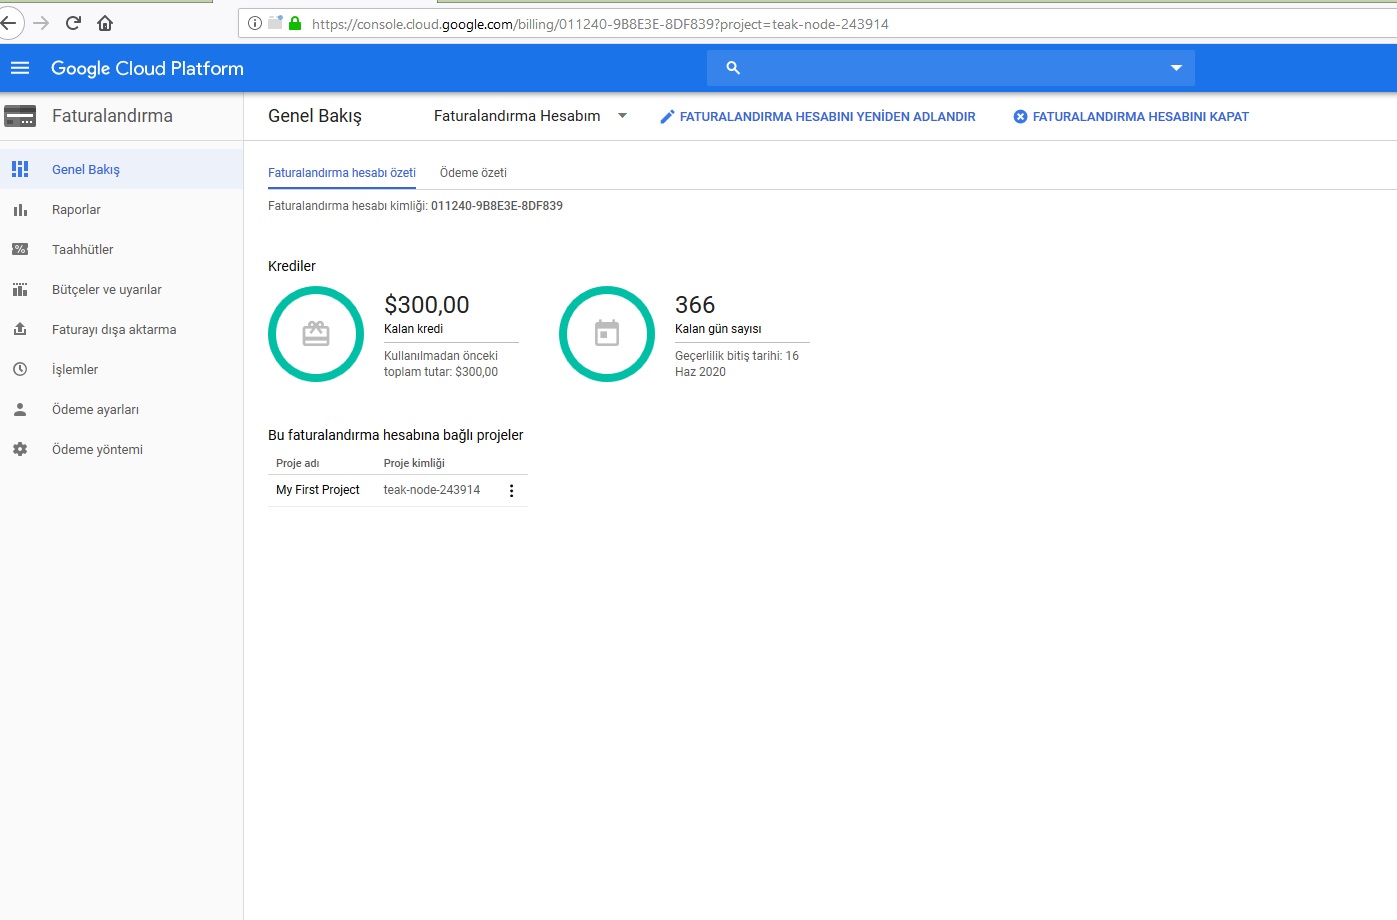Image resolution: width=1397 pixels, height=920 pixels.
Task: Select the Faturalandırma hesabı özeti tab
Action: tap(342, 173)
